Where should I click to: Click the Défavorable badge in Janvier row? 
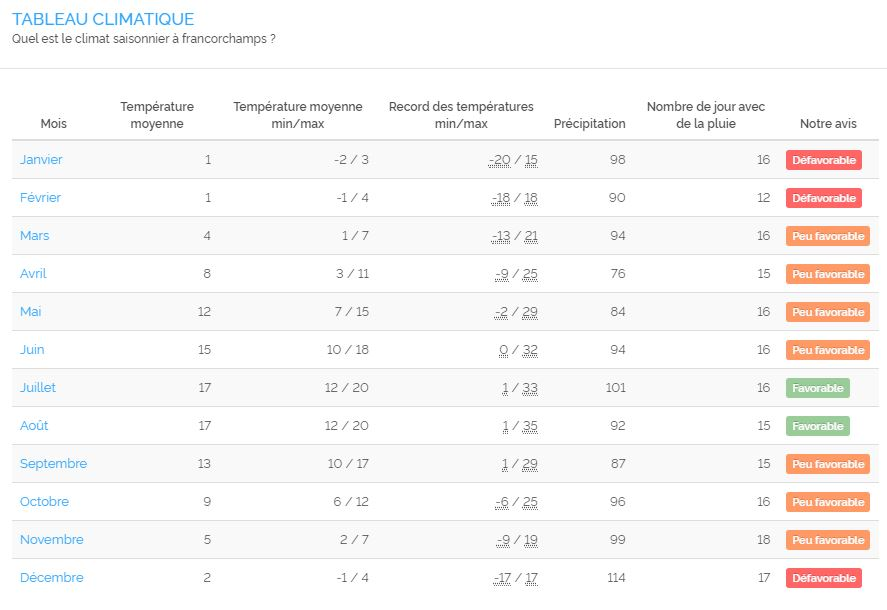(x=823, y=160)
